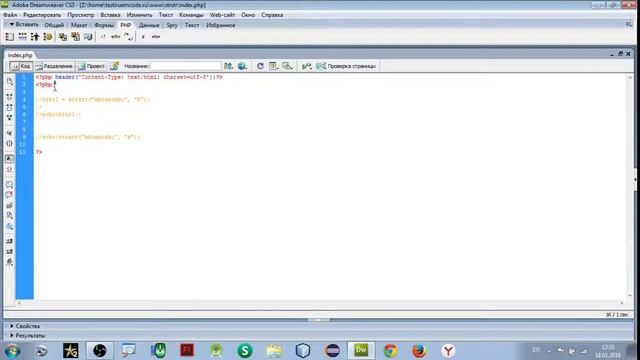Open View Options dropdown

(273, 66)
